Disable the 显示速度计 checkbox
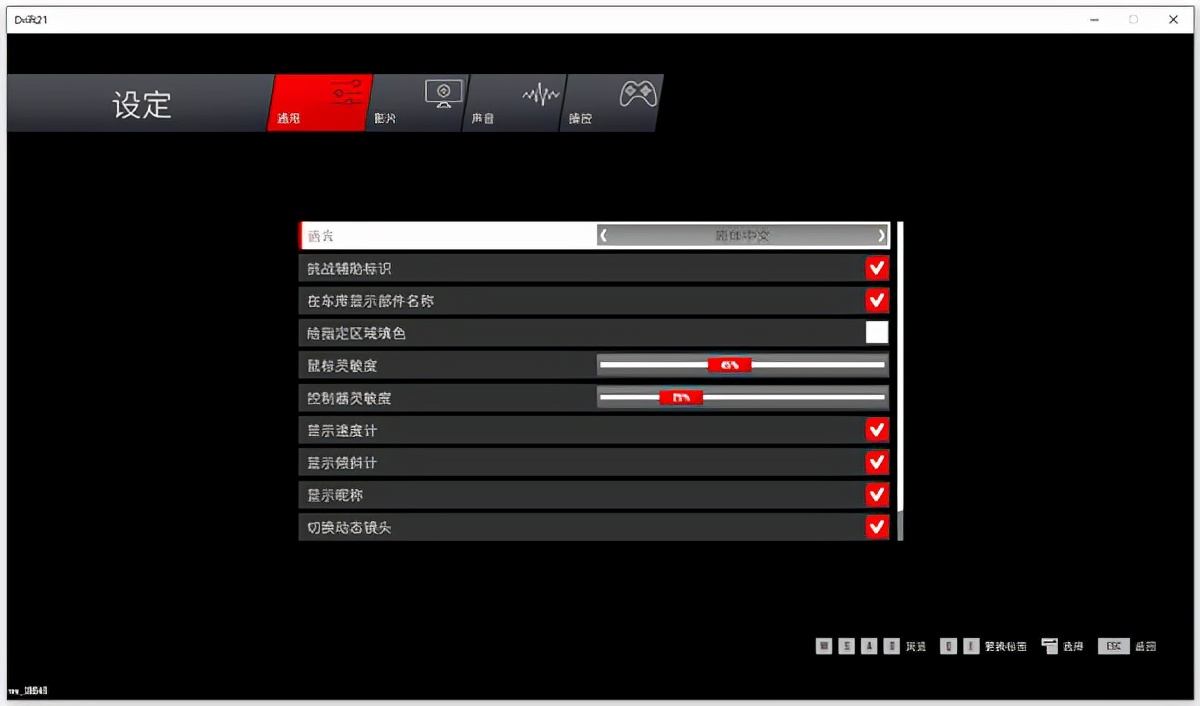The height and width of the screenshot is (706, 1200). pos(877,429)
